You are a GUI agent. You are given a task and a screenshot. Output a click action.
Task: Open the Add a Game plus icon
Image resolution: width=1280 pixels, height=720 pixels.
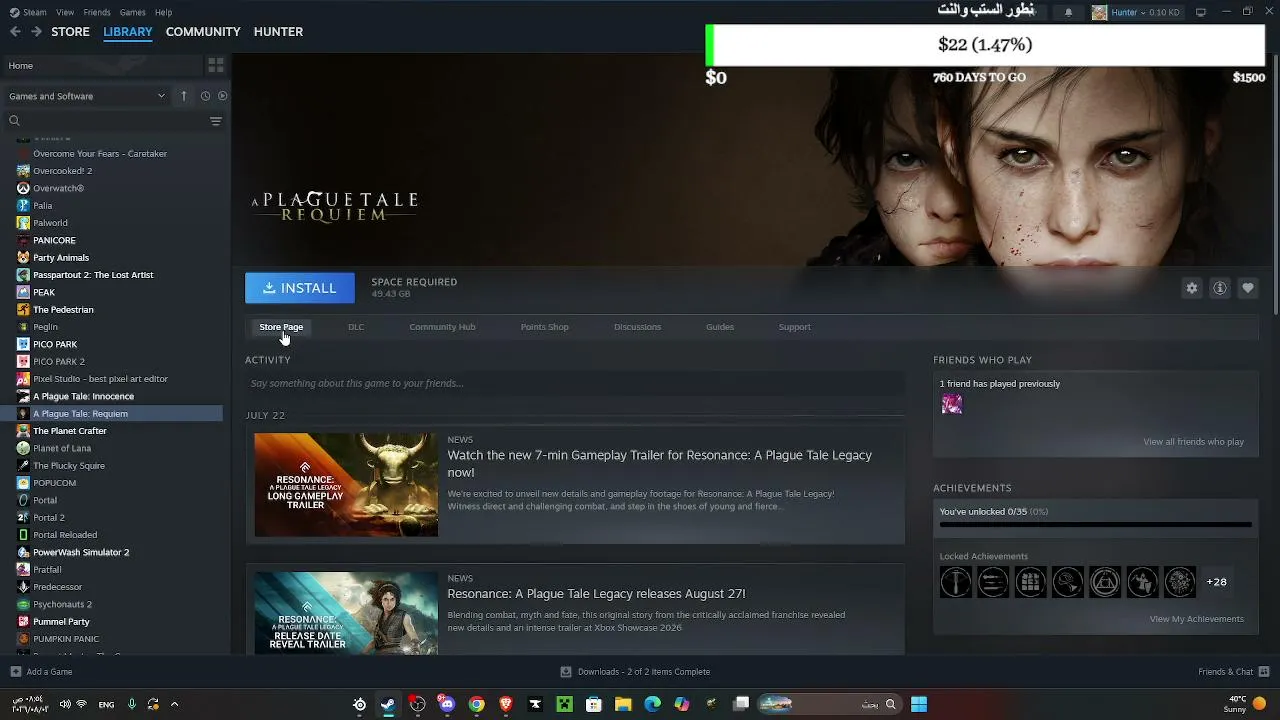coord(15,672)
